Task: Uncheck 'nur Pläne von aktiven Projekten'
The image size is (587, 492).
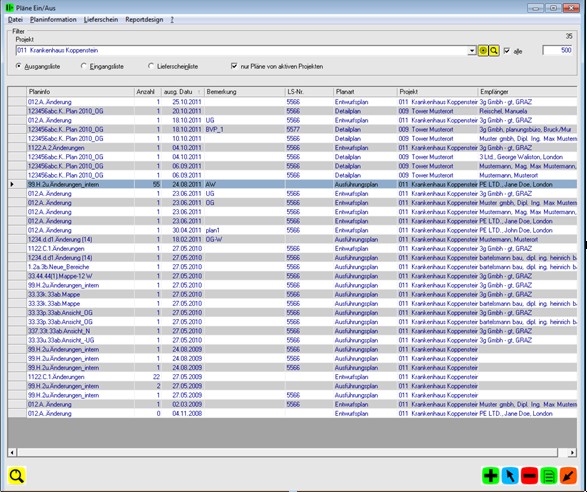Action: (234, 66)
